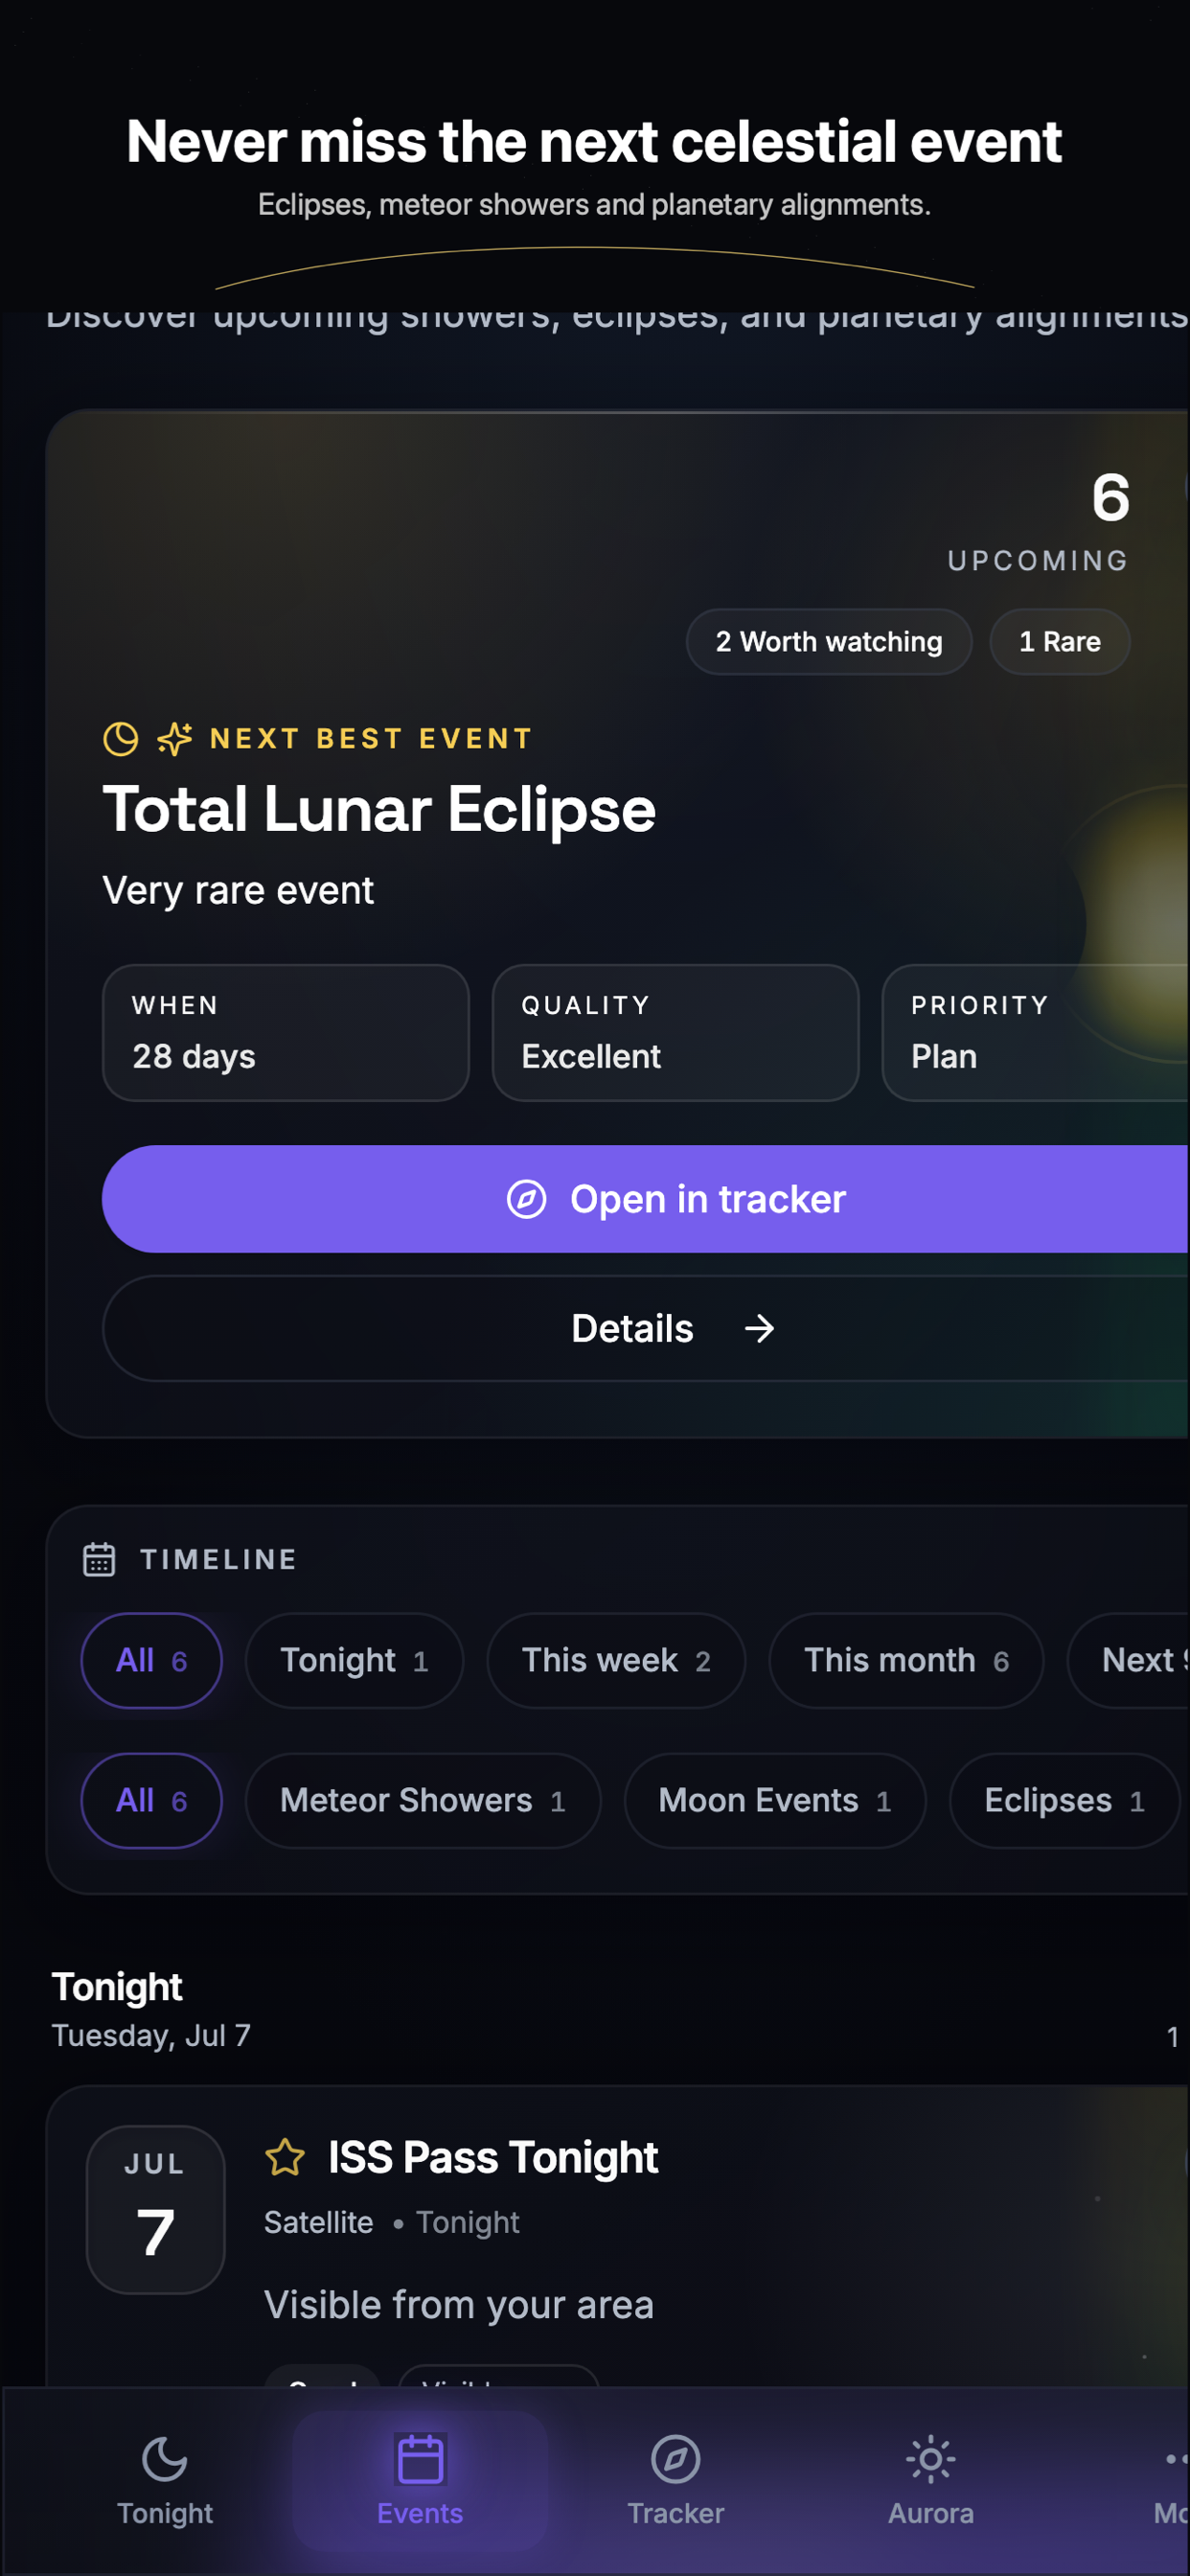
Task: Click the Open in tracker button
Action: (x=646, y=1199)
